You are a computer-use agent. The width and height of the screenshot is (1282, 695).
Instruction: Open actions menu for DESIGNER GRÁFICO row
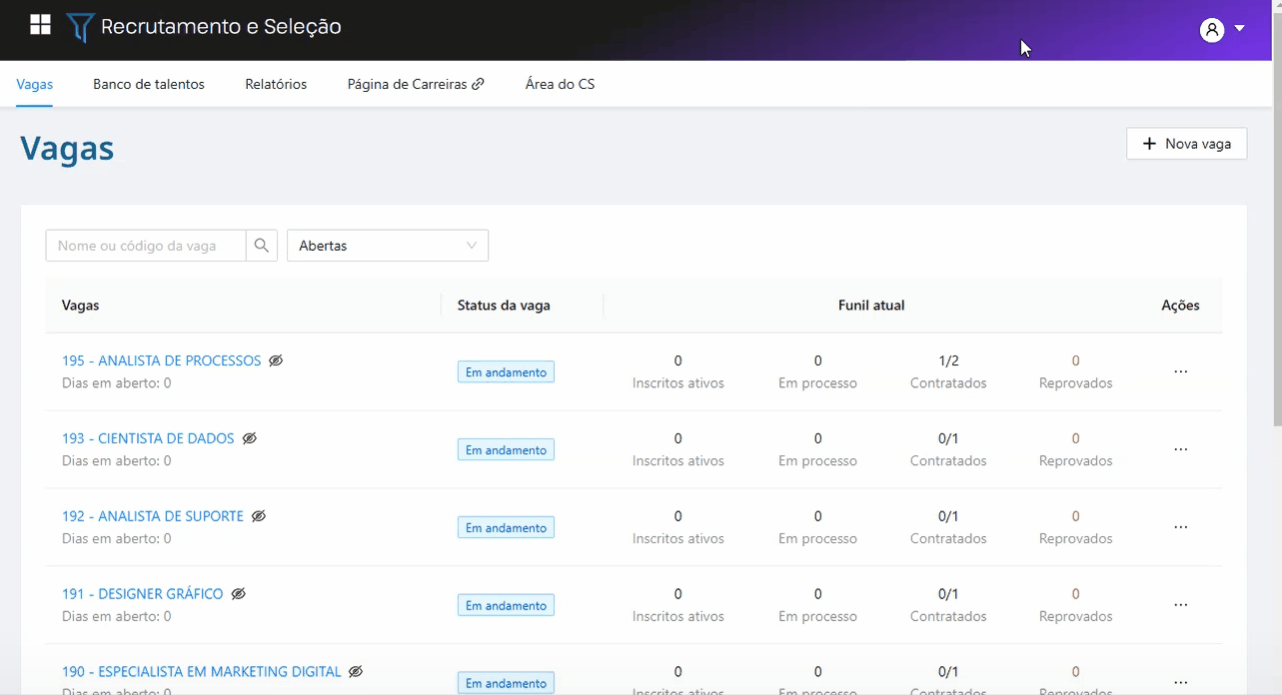click(x=1181, y=605)
